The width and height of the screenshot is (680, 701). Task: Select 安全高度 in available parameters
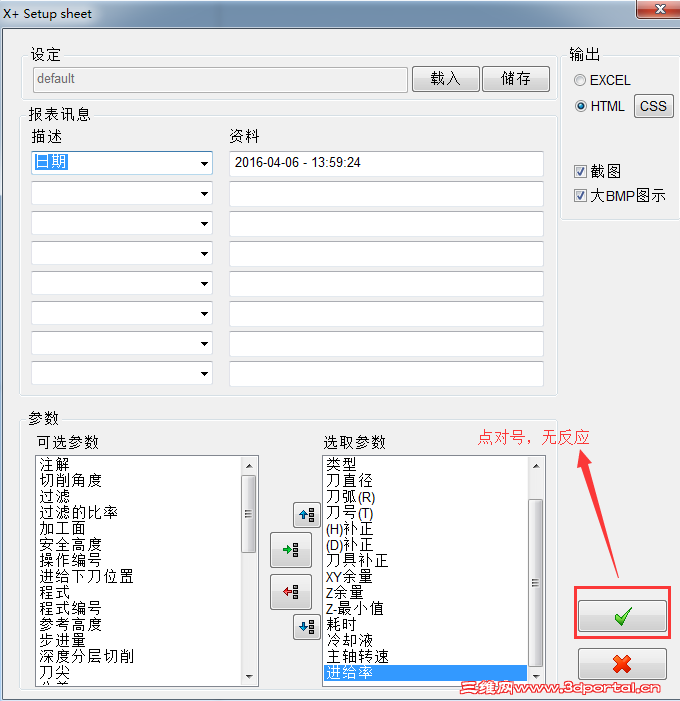70,545
